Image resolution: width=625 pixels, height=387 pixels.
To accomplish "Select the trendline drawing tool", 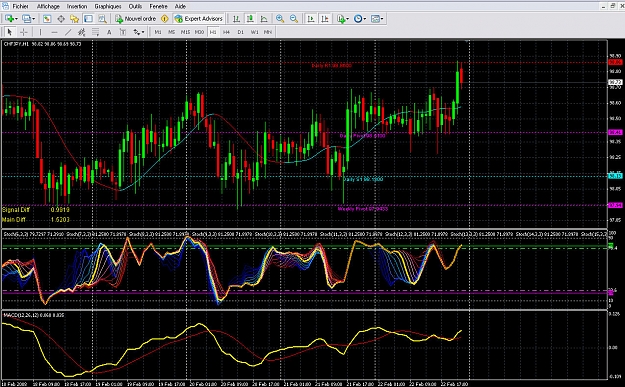I will pyautogui.click(x=68, y=32).
